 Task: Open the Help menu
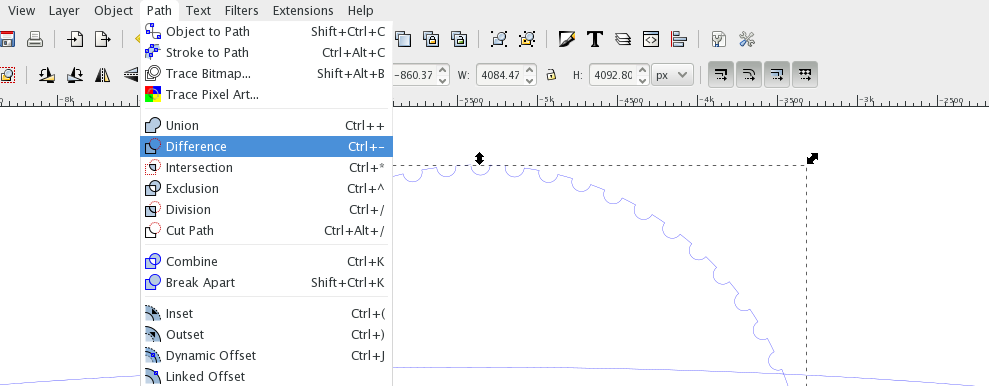(360, 10)
